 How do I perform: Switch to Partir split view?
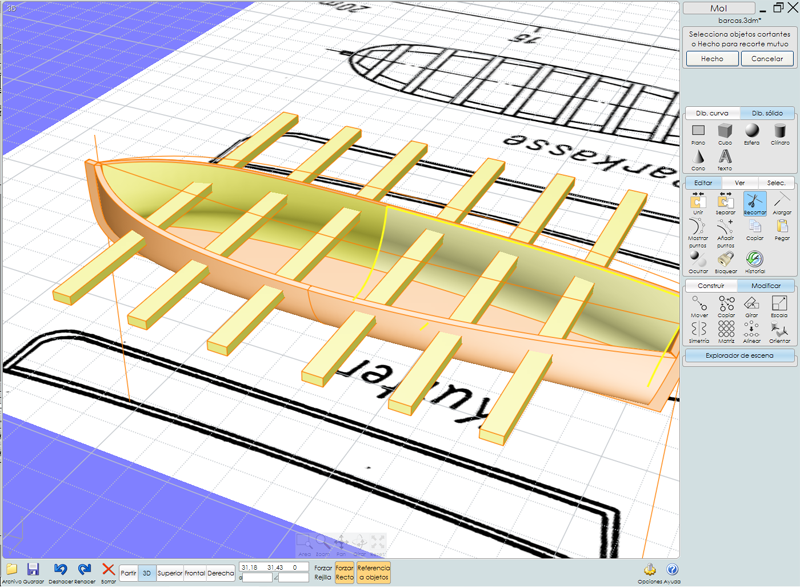pyautogui.click(x=129, y=573)
